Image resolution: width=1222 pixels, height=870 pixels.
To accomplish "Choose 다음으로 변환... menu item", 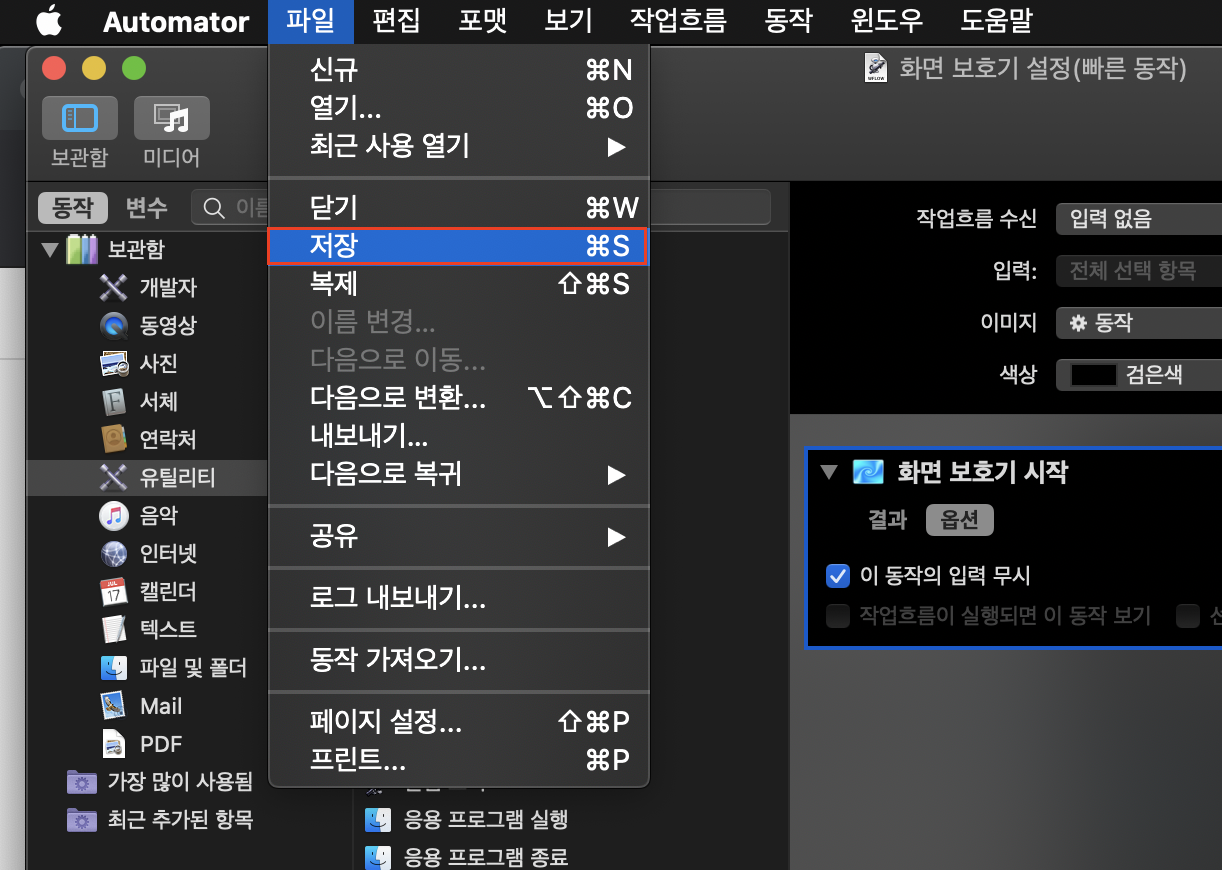I will (460, 398).
